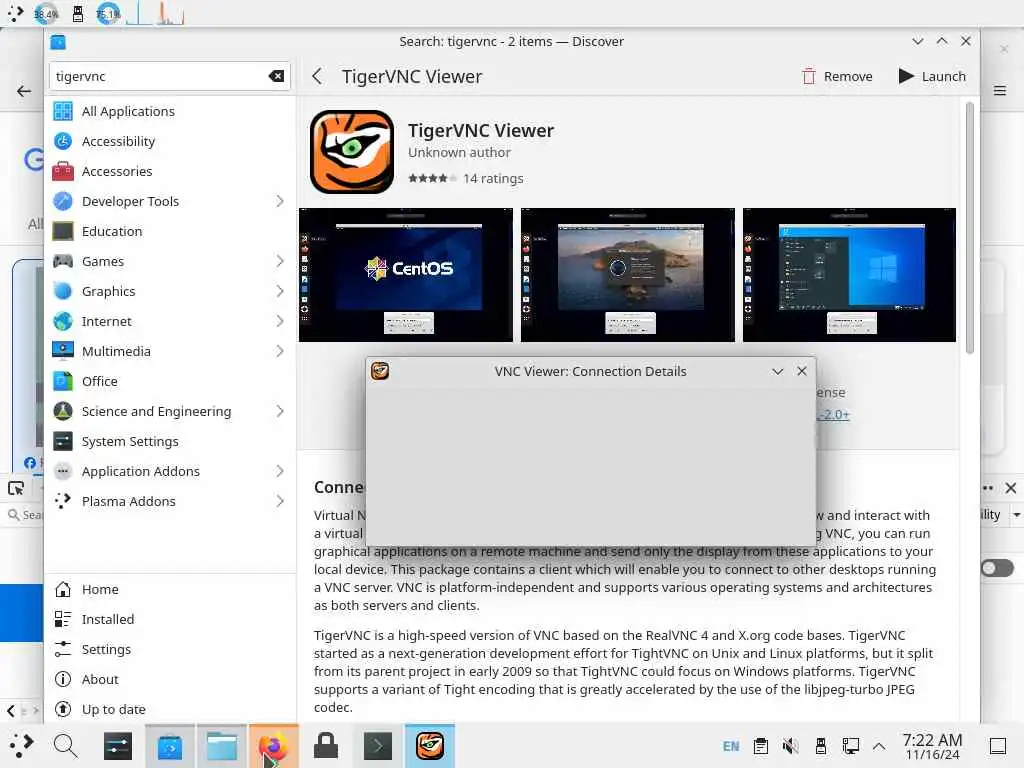
Task: Click the Games controller icon
Action: [x=63, y=261]
